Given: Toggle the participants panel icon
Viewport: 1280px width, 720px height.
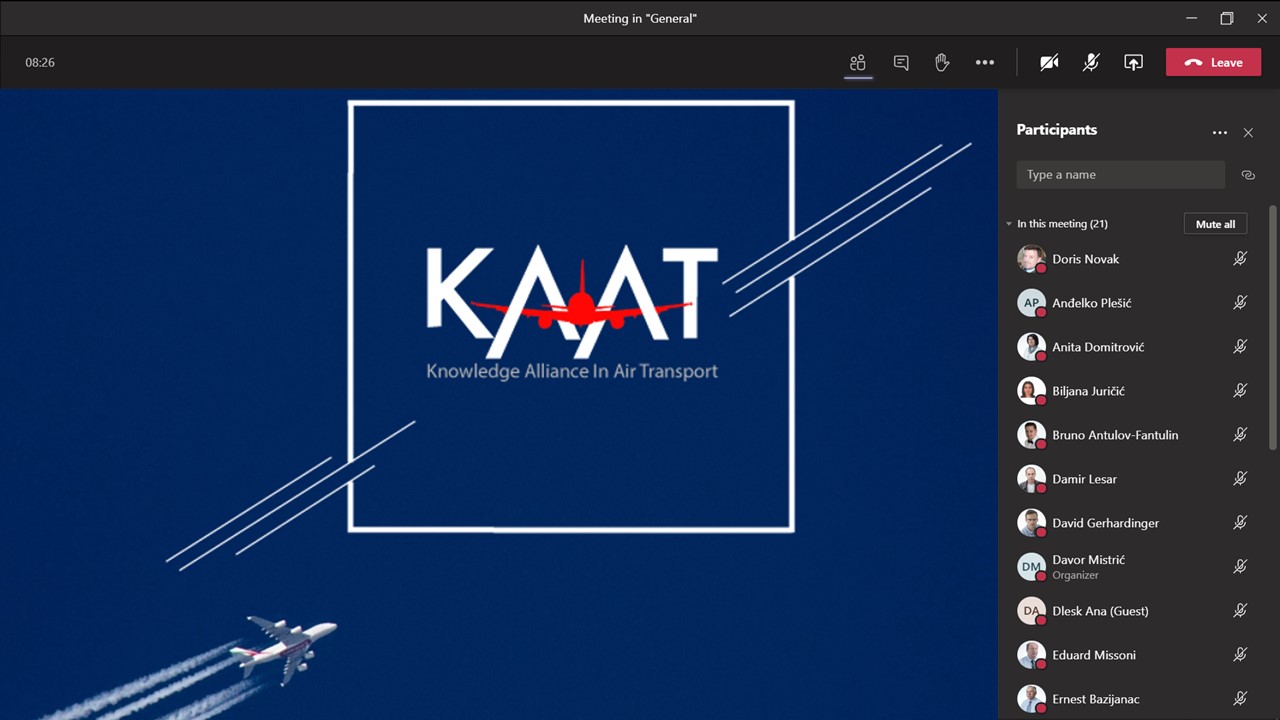Looking at the screenshot, I should tap(858, 62).
